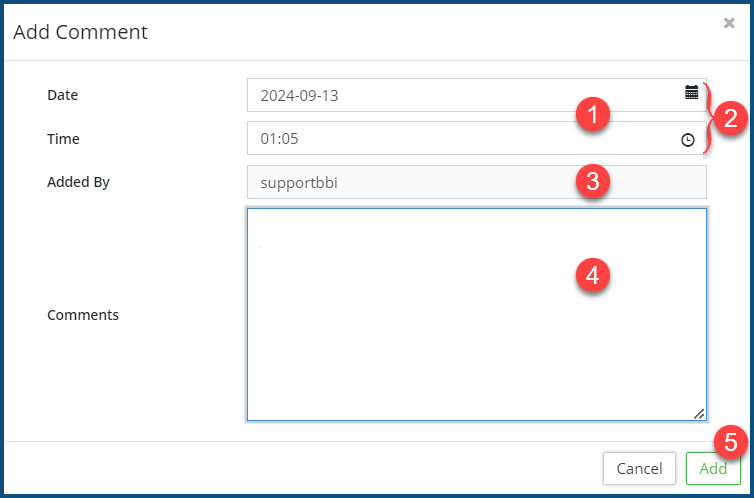
Task: Open the clock picker in Time field
Action: point(688,140)
